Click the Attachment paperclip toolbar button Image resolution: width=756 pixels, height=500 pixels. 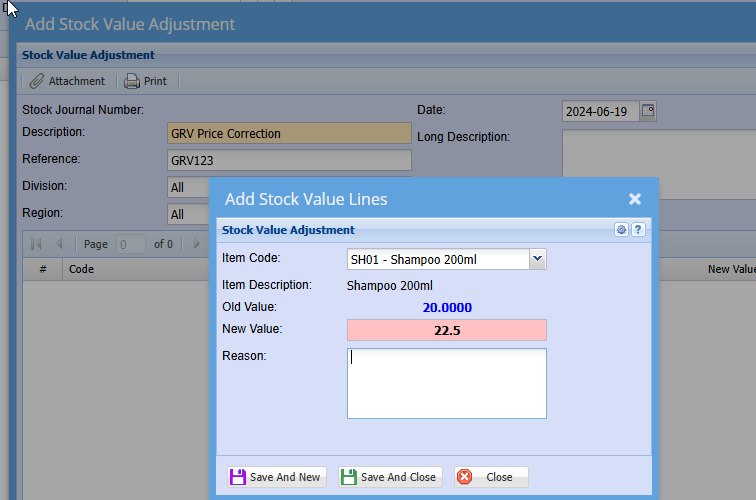[x=67, y=81]
